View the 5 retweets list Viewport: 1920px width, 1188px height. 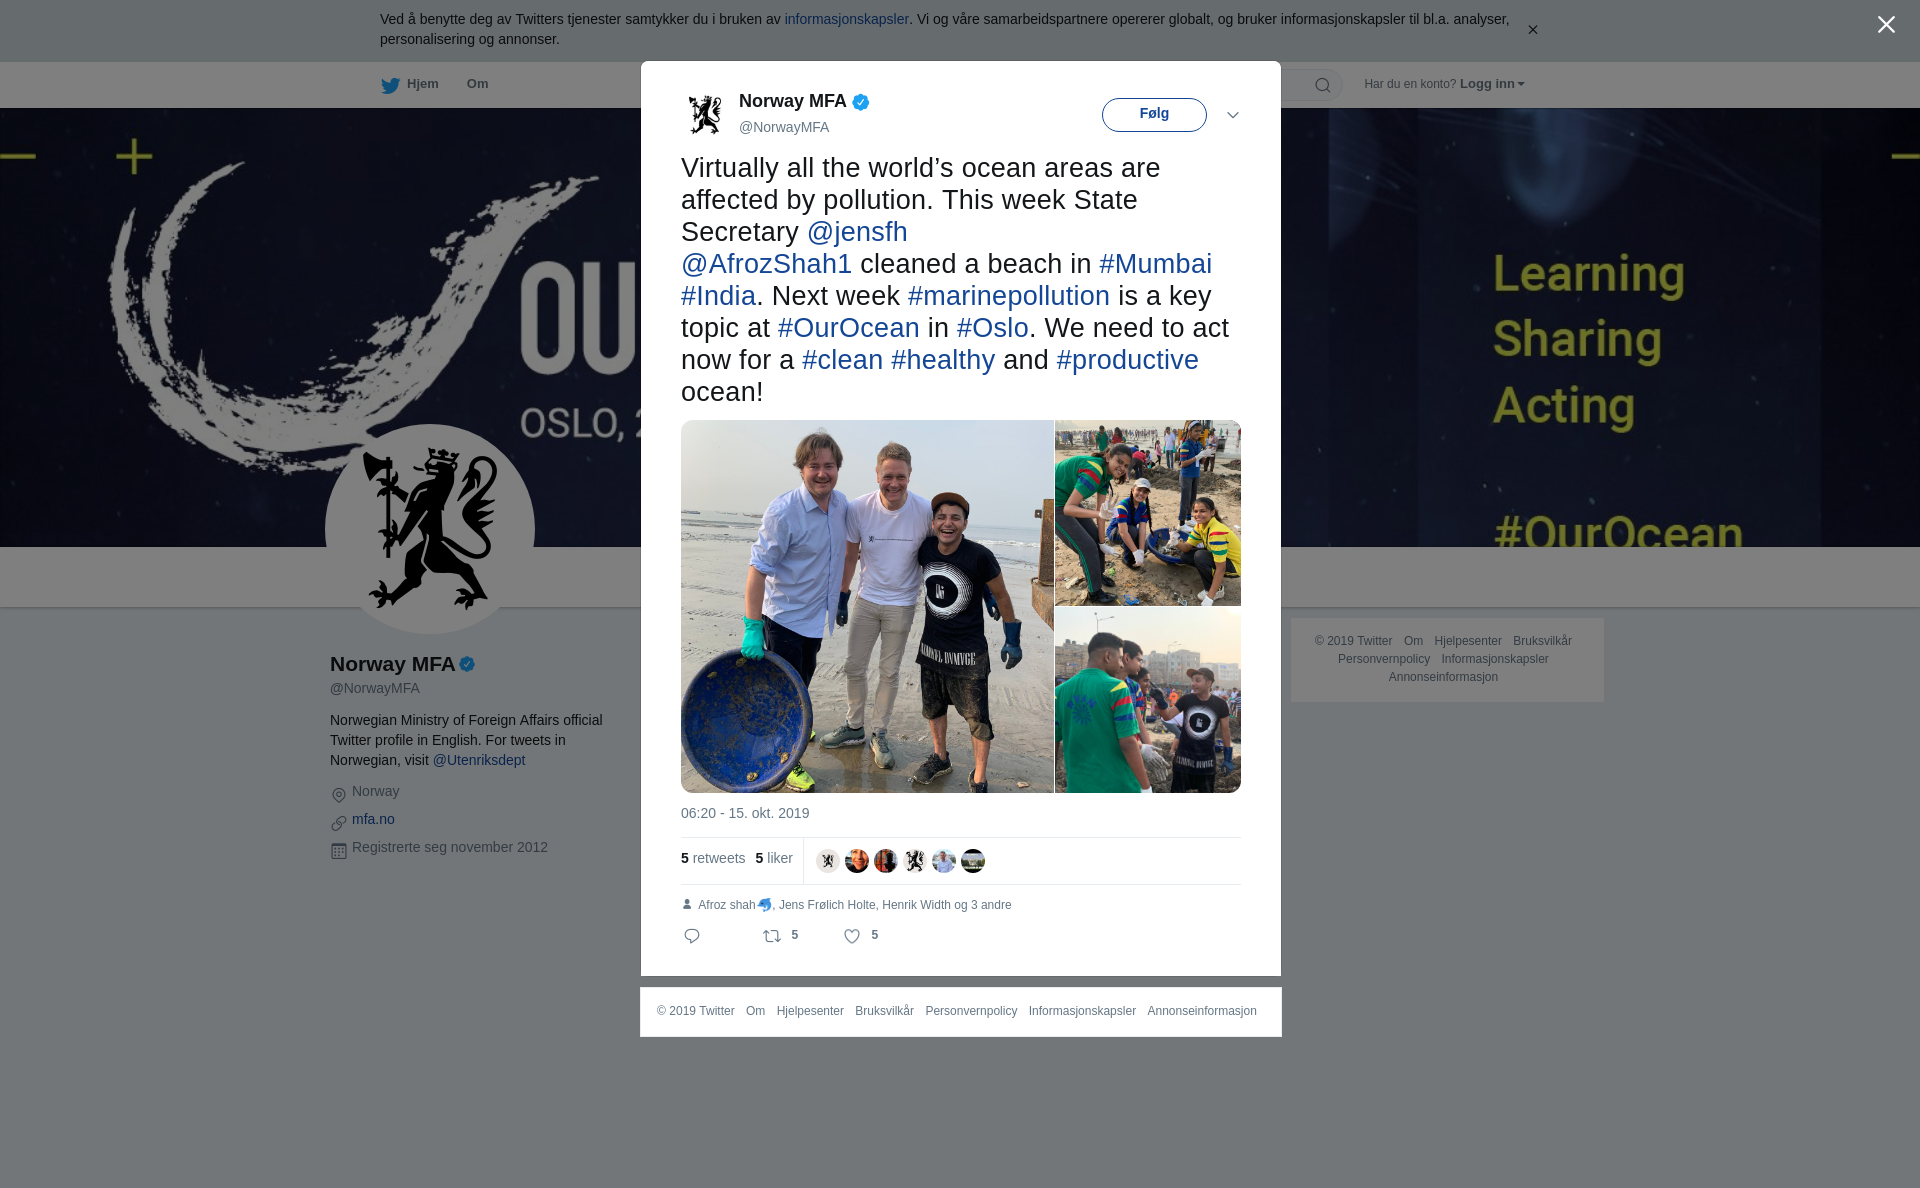(713, 858)
